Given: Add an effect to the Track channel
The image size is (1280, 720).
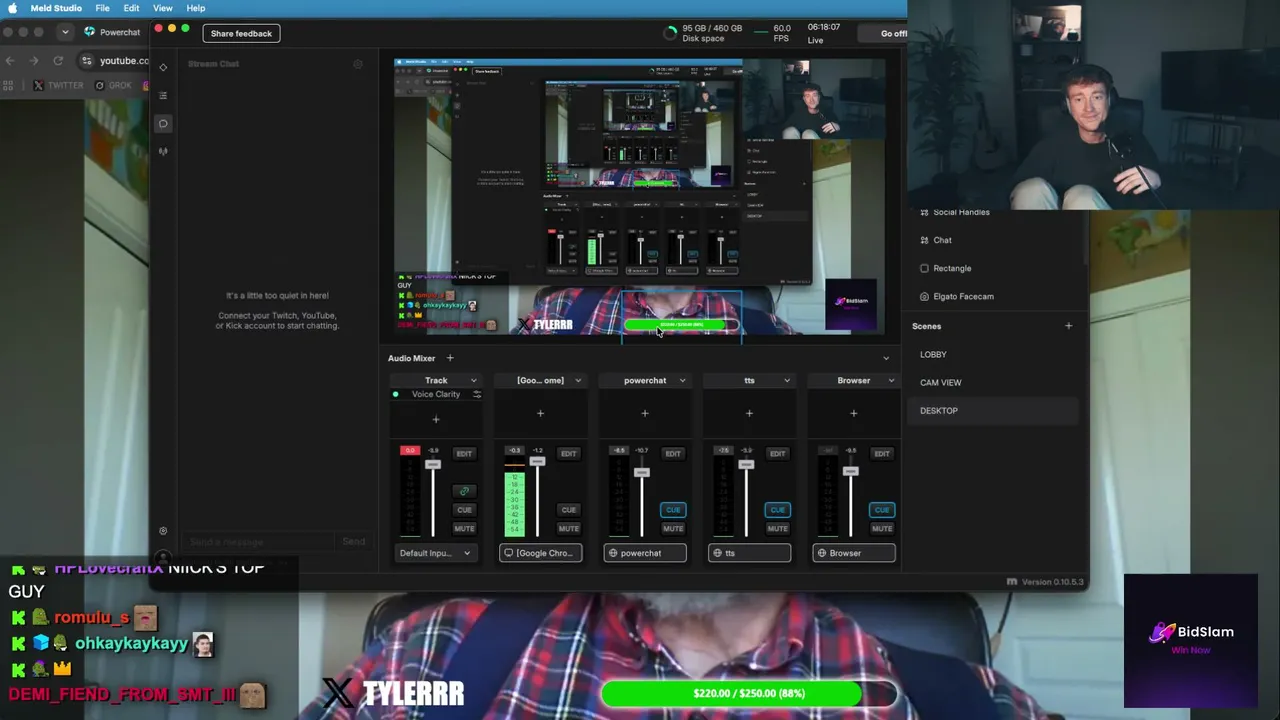Looking at the screenshot, I should coord(436,419).
